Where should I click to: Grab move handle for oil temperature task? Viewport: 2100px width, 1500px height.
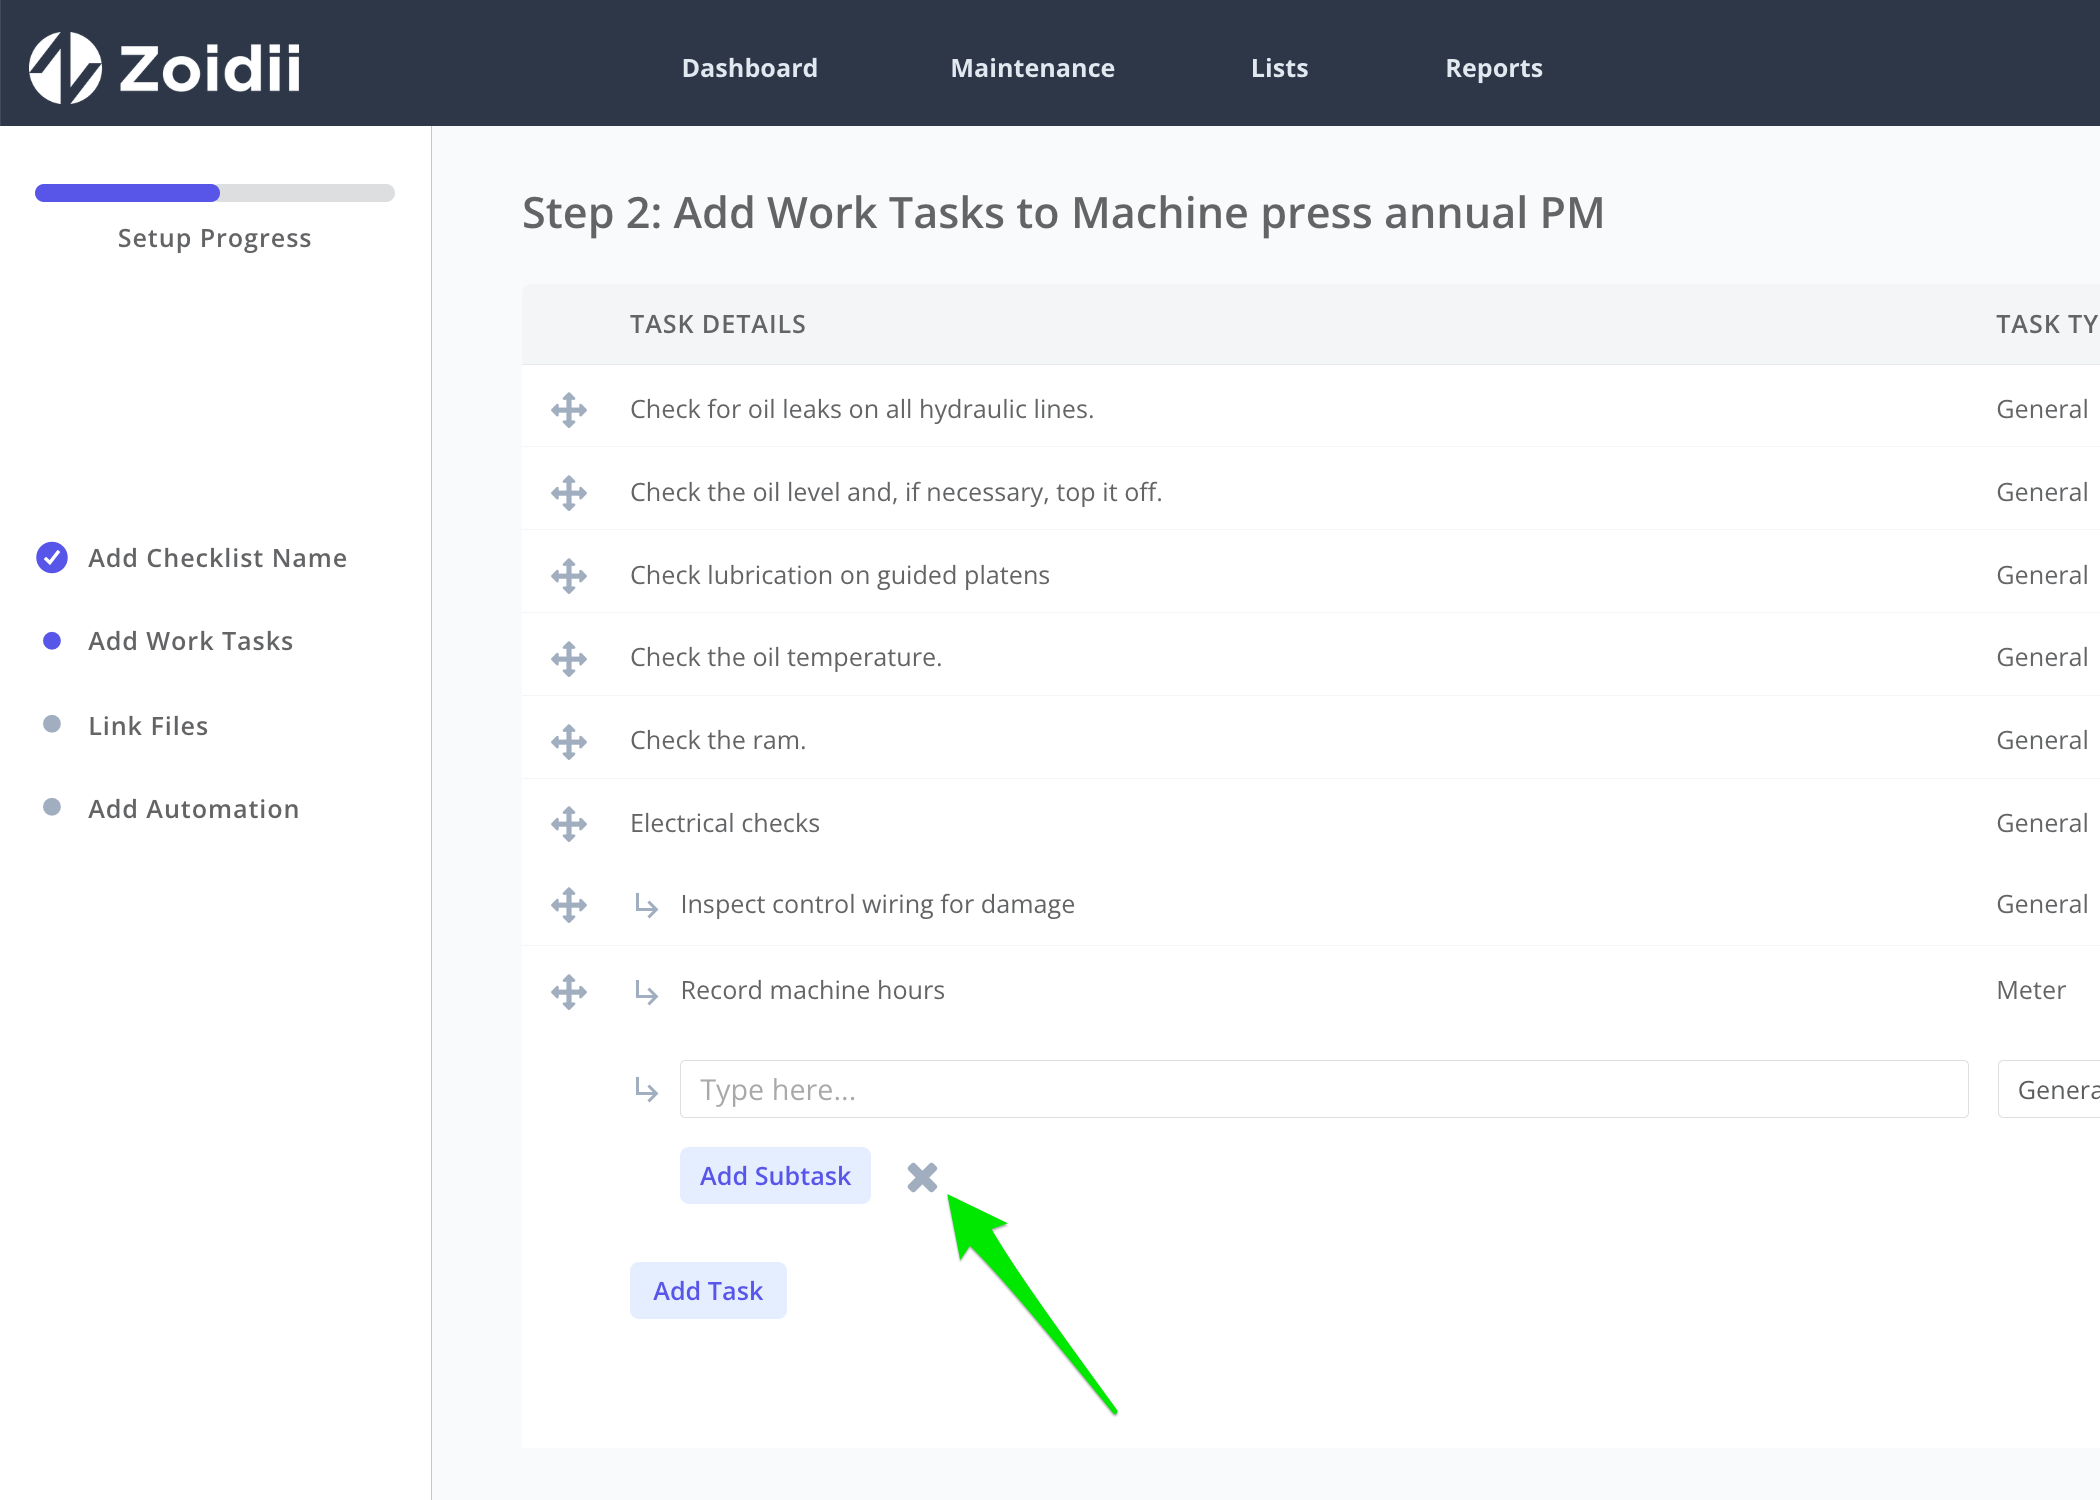[569, 659]
